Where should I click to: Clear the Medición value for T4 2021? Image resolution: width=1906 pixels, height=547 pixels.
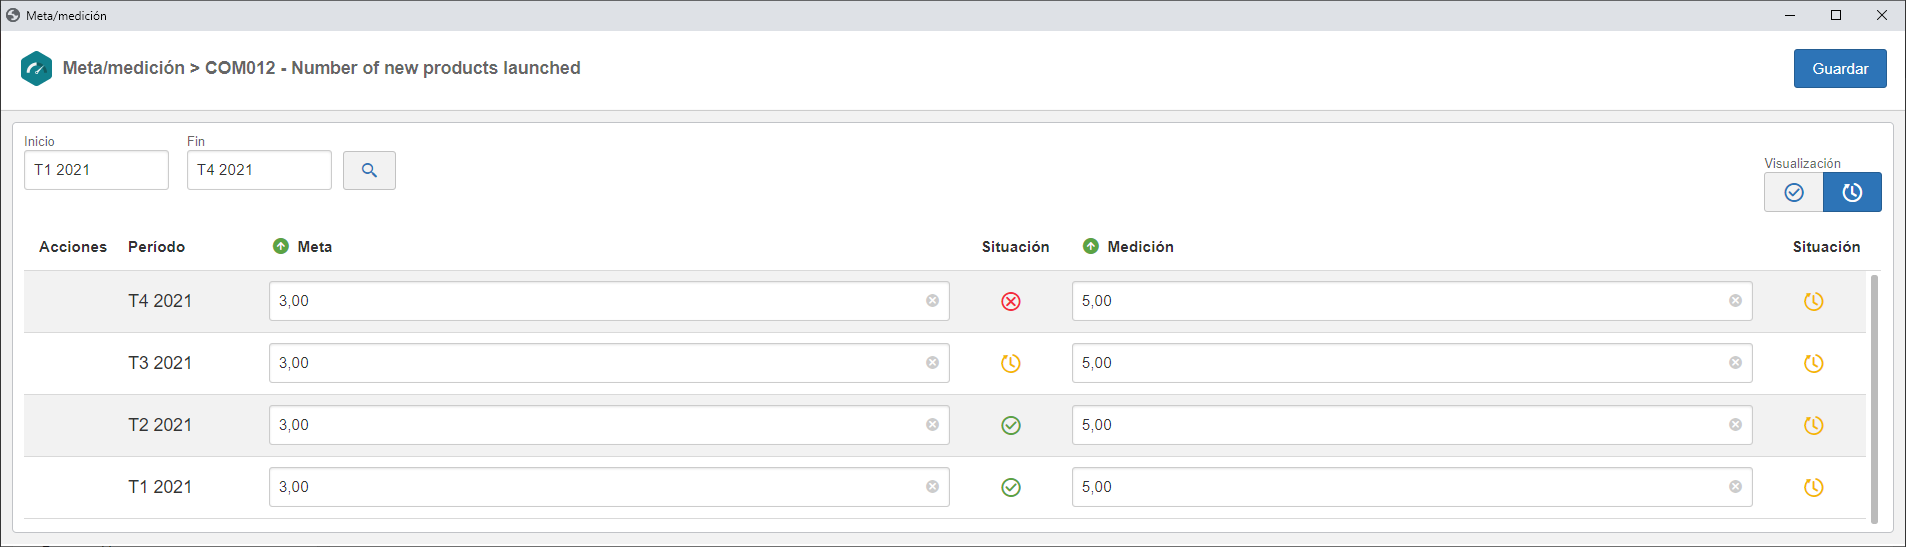coord(1735,301)
